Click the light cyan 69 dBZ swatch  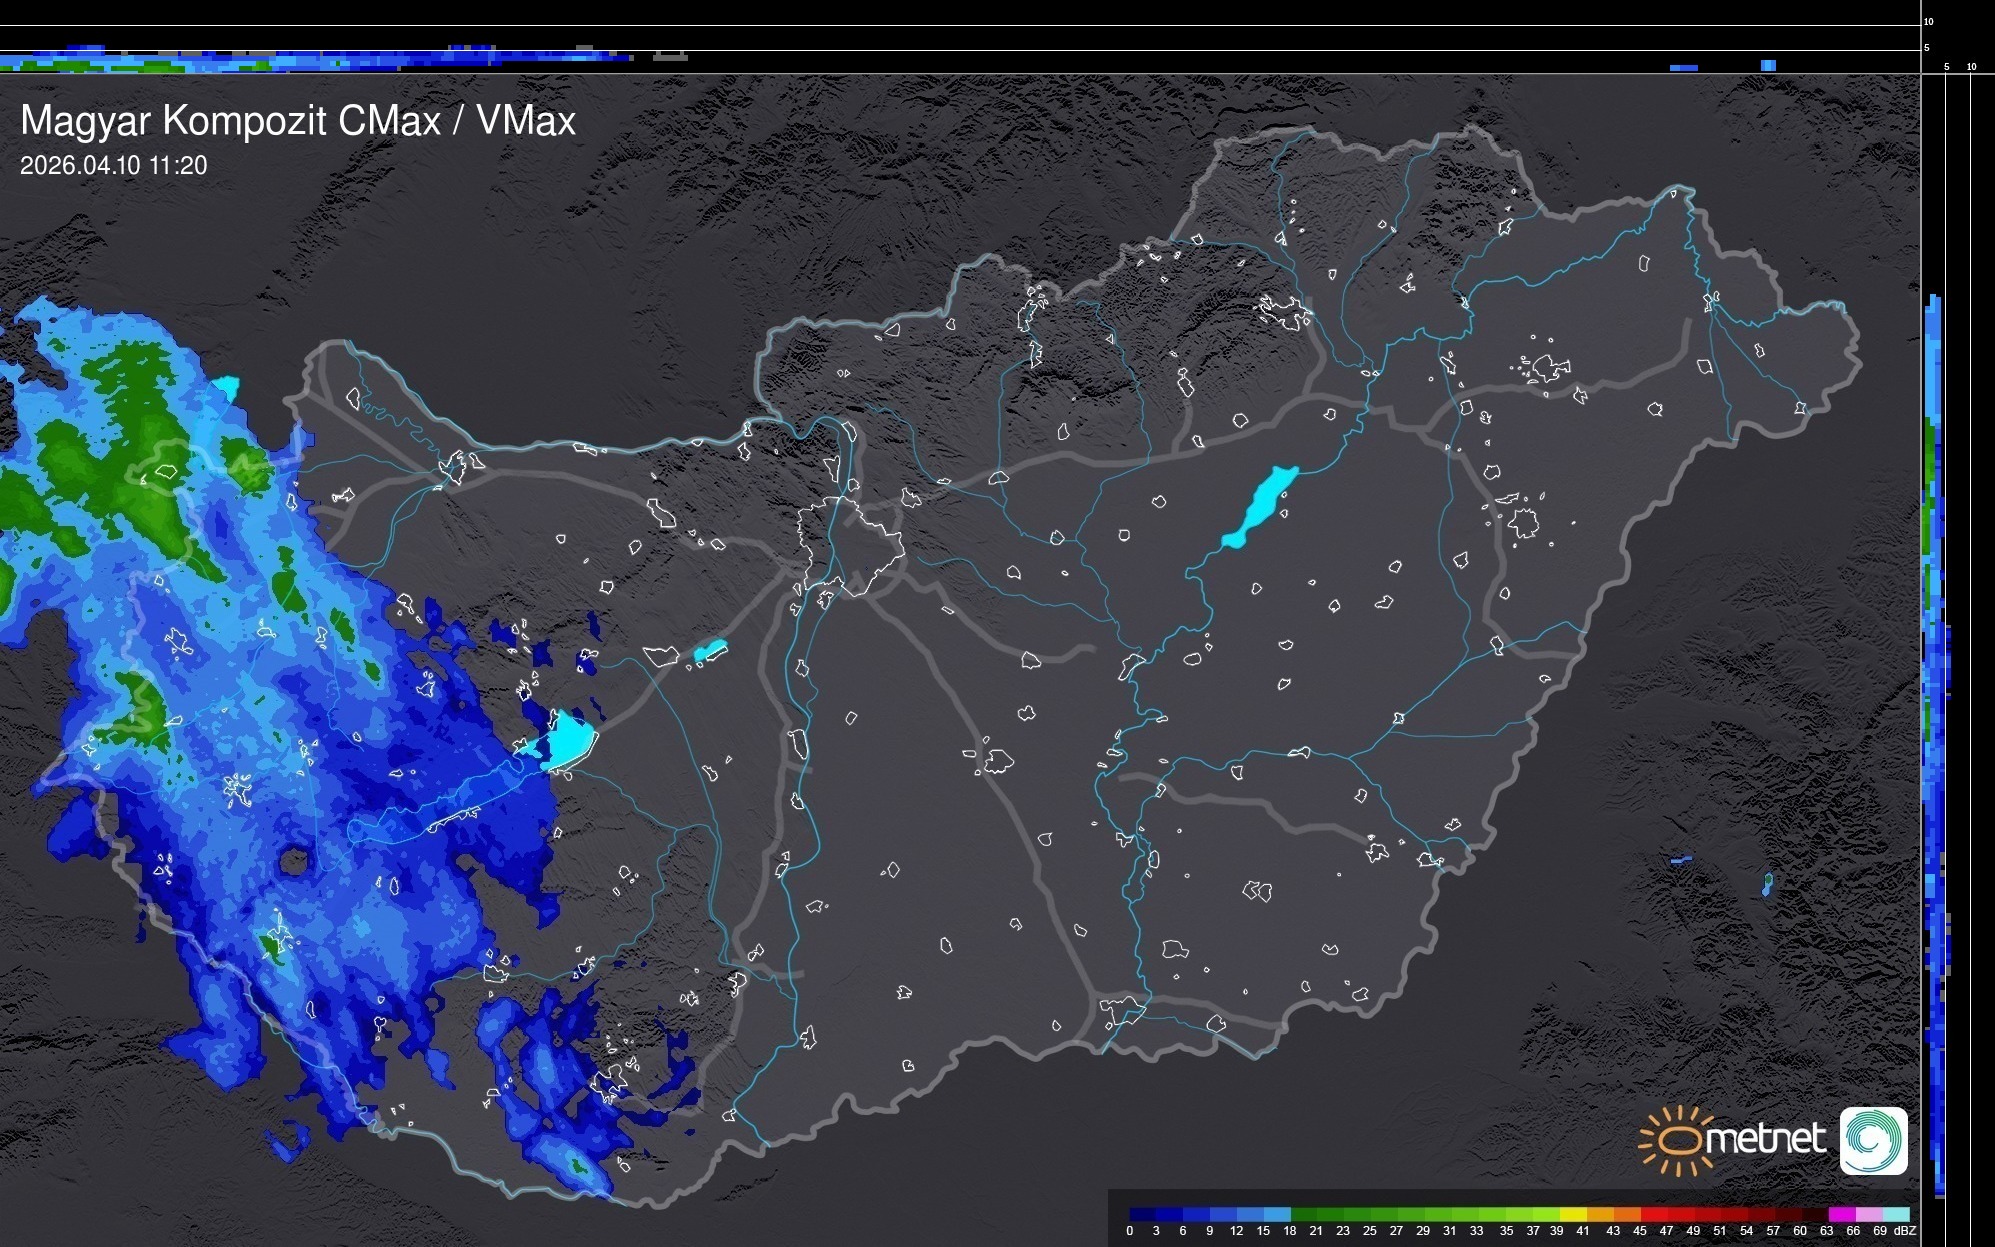1895,1215
